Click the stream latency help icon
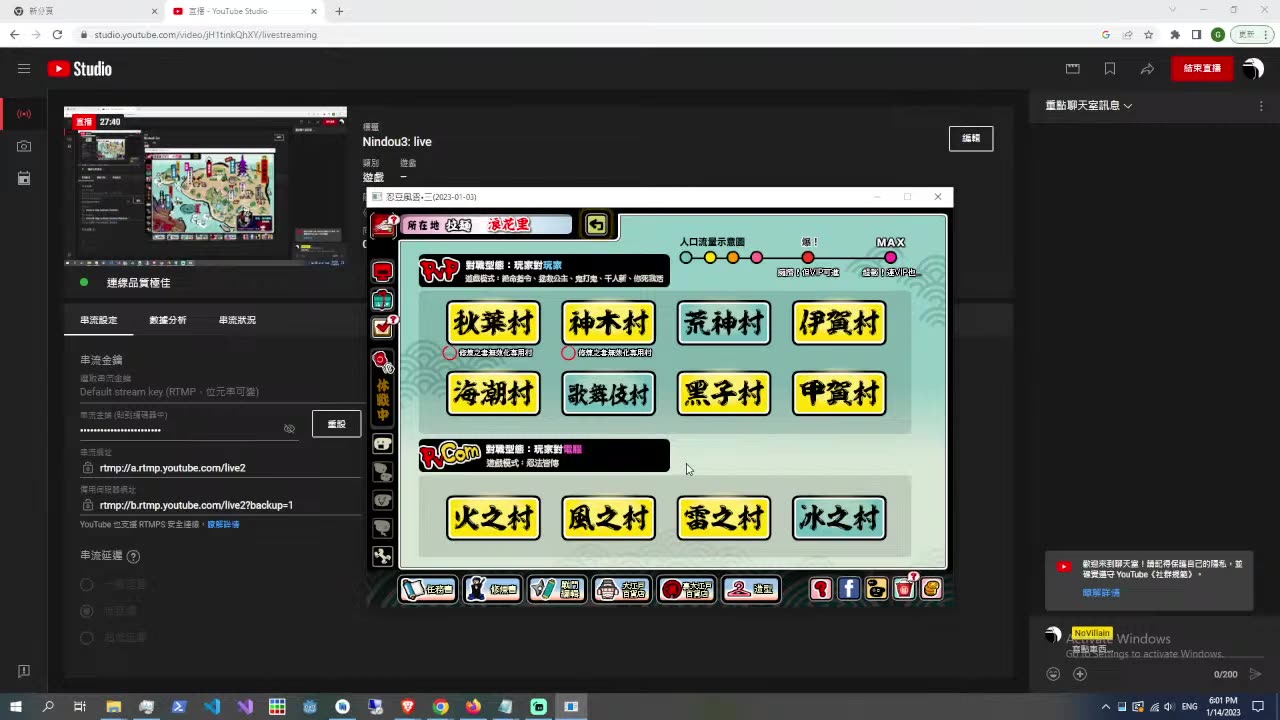 (133, 556)
